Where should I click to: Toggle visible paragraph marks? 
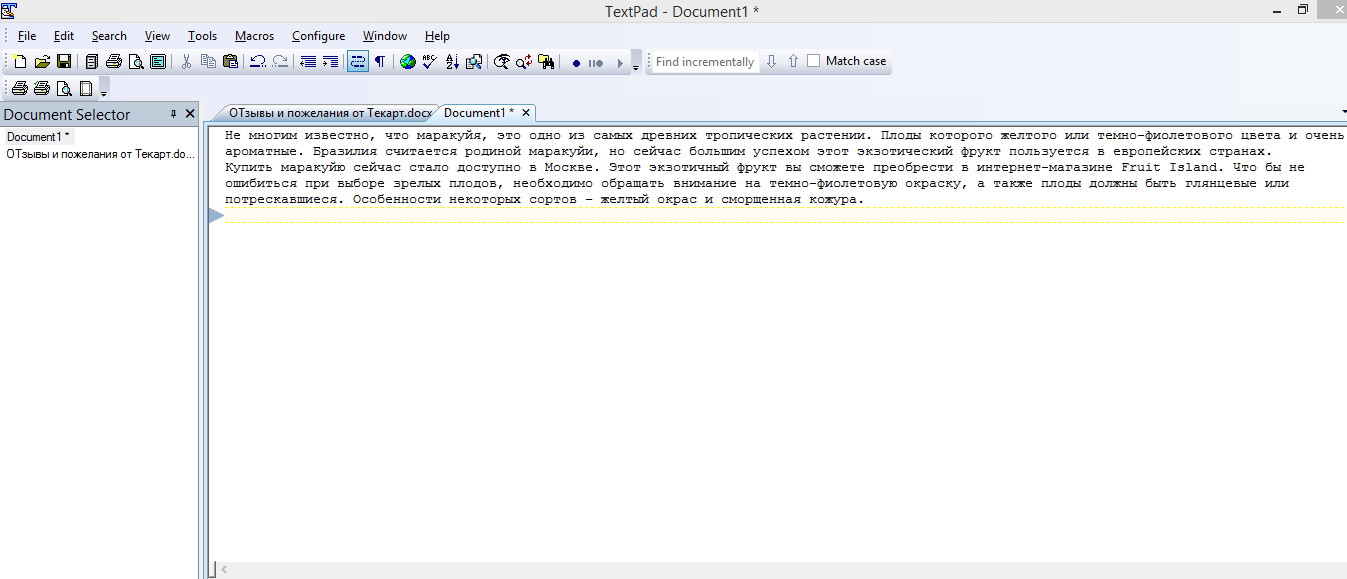point(380,62)
